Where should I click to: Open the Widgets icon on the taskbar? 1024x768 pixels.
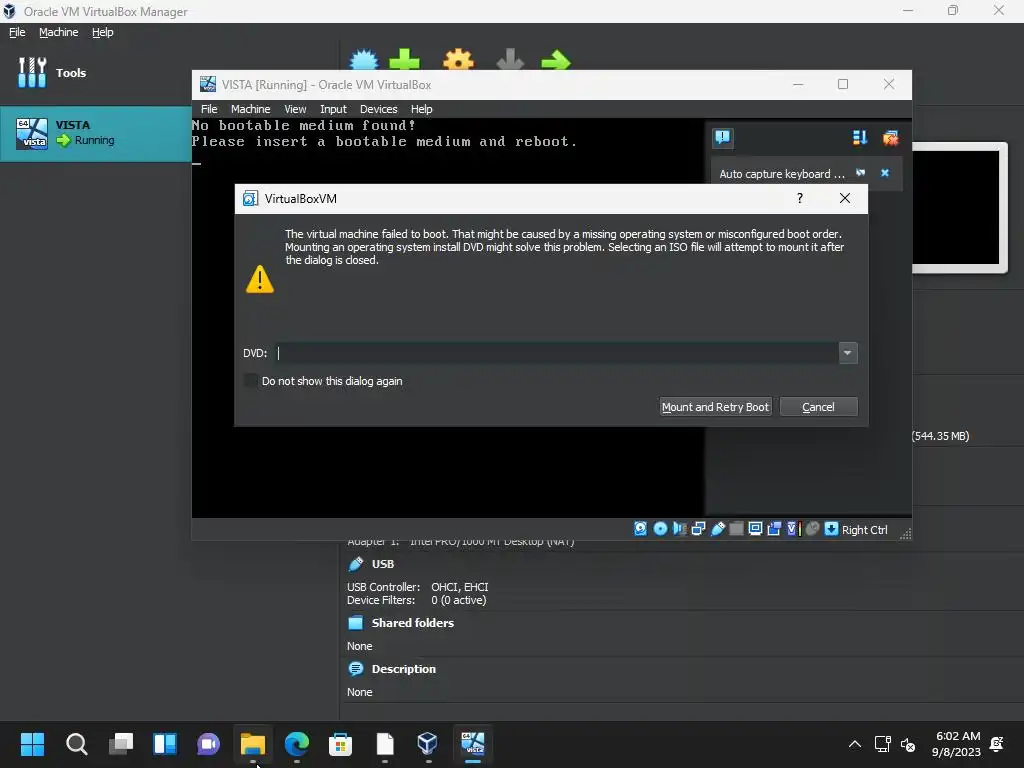(165, 744)
